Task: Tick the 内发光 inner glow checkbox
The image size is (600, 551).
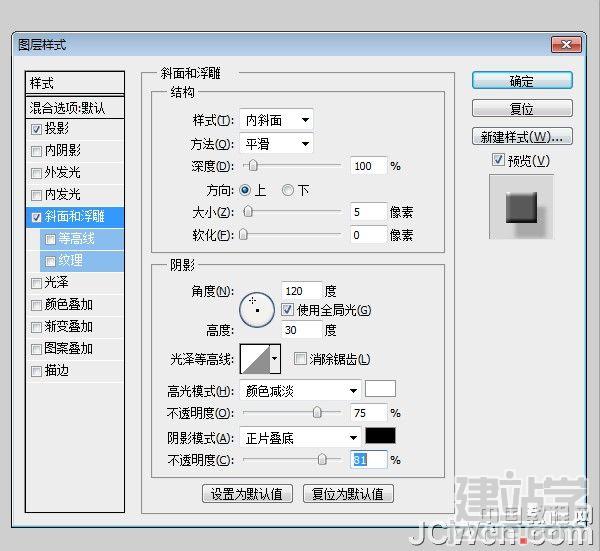Action: [x=36, y=195]
